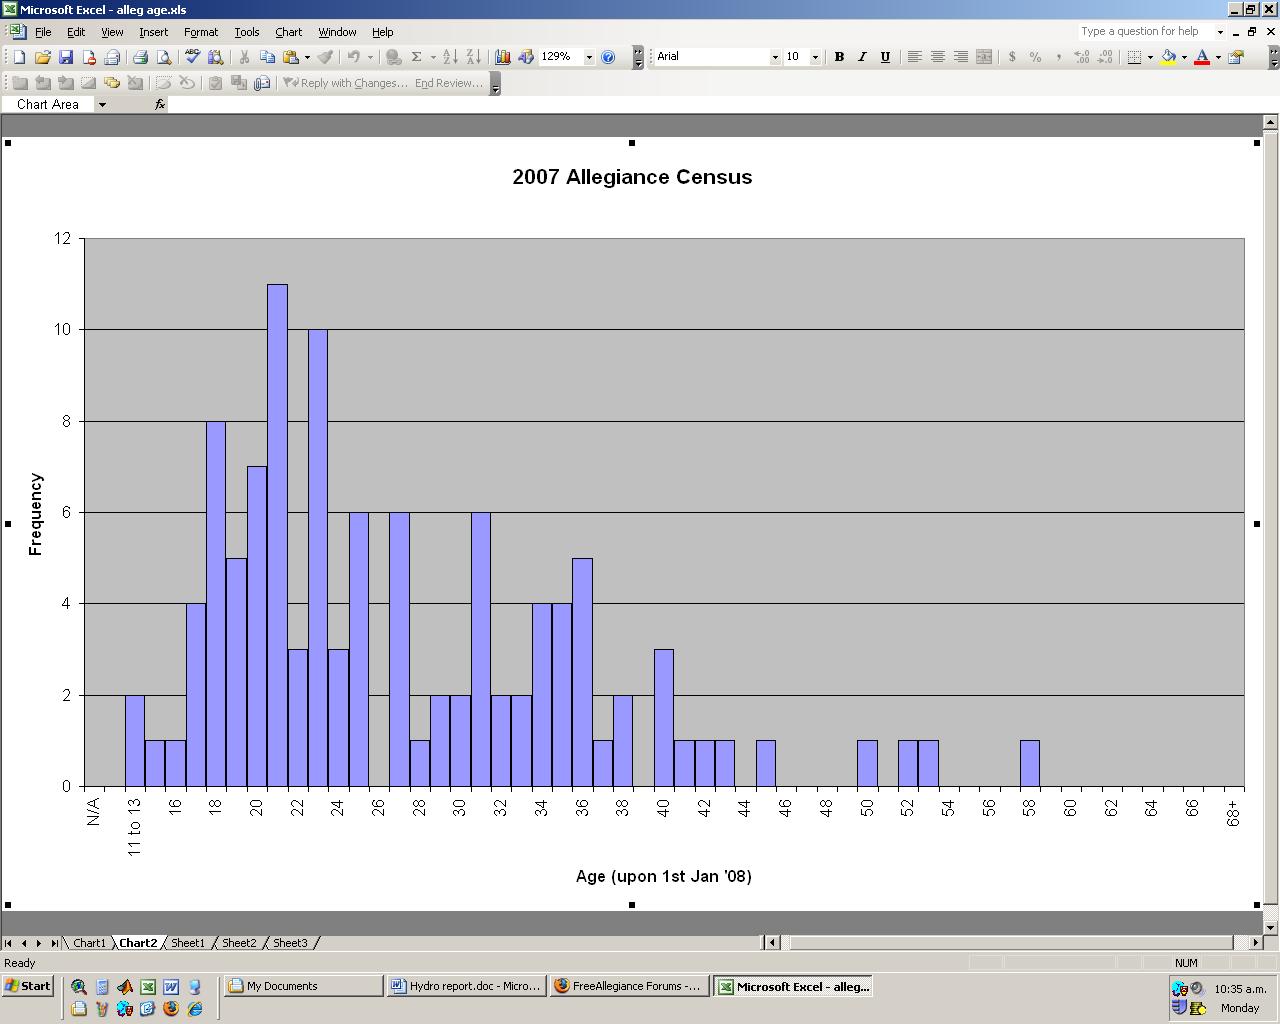Open Microsoft Excel Help icon

coord(608,57)
